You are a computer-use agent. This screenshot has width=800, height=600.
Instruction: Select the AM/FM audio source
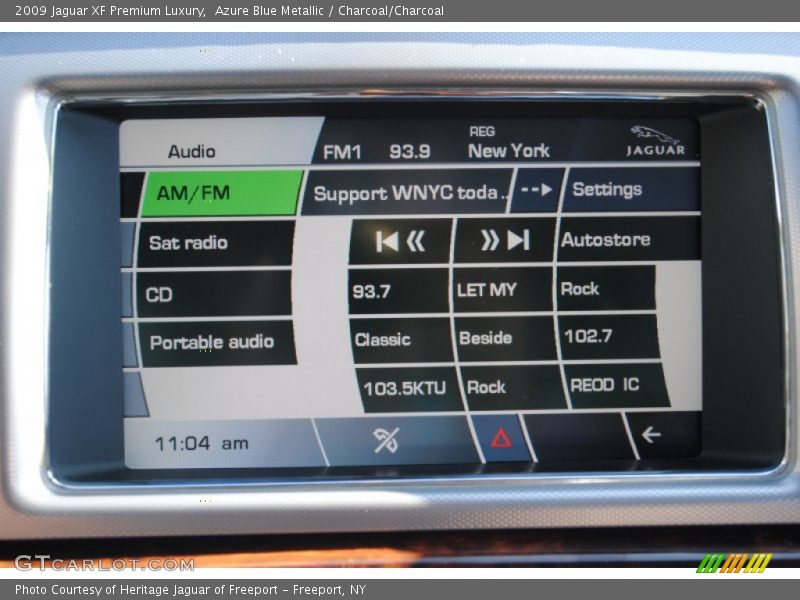click(x=222, y=193)
